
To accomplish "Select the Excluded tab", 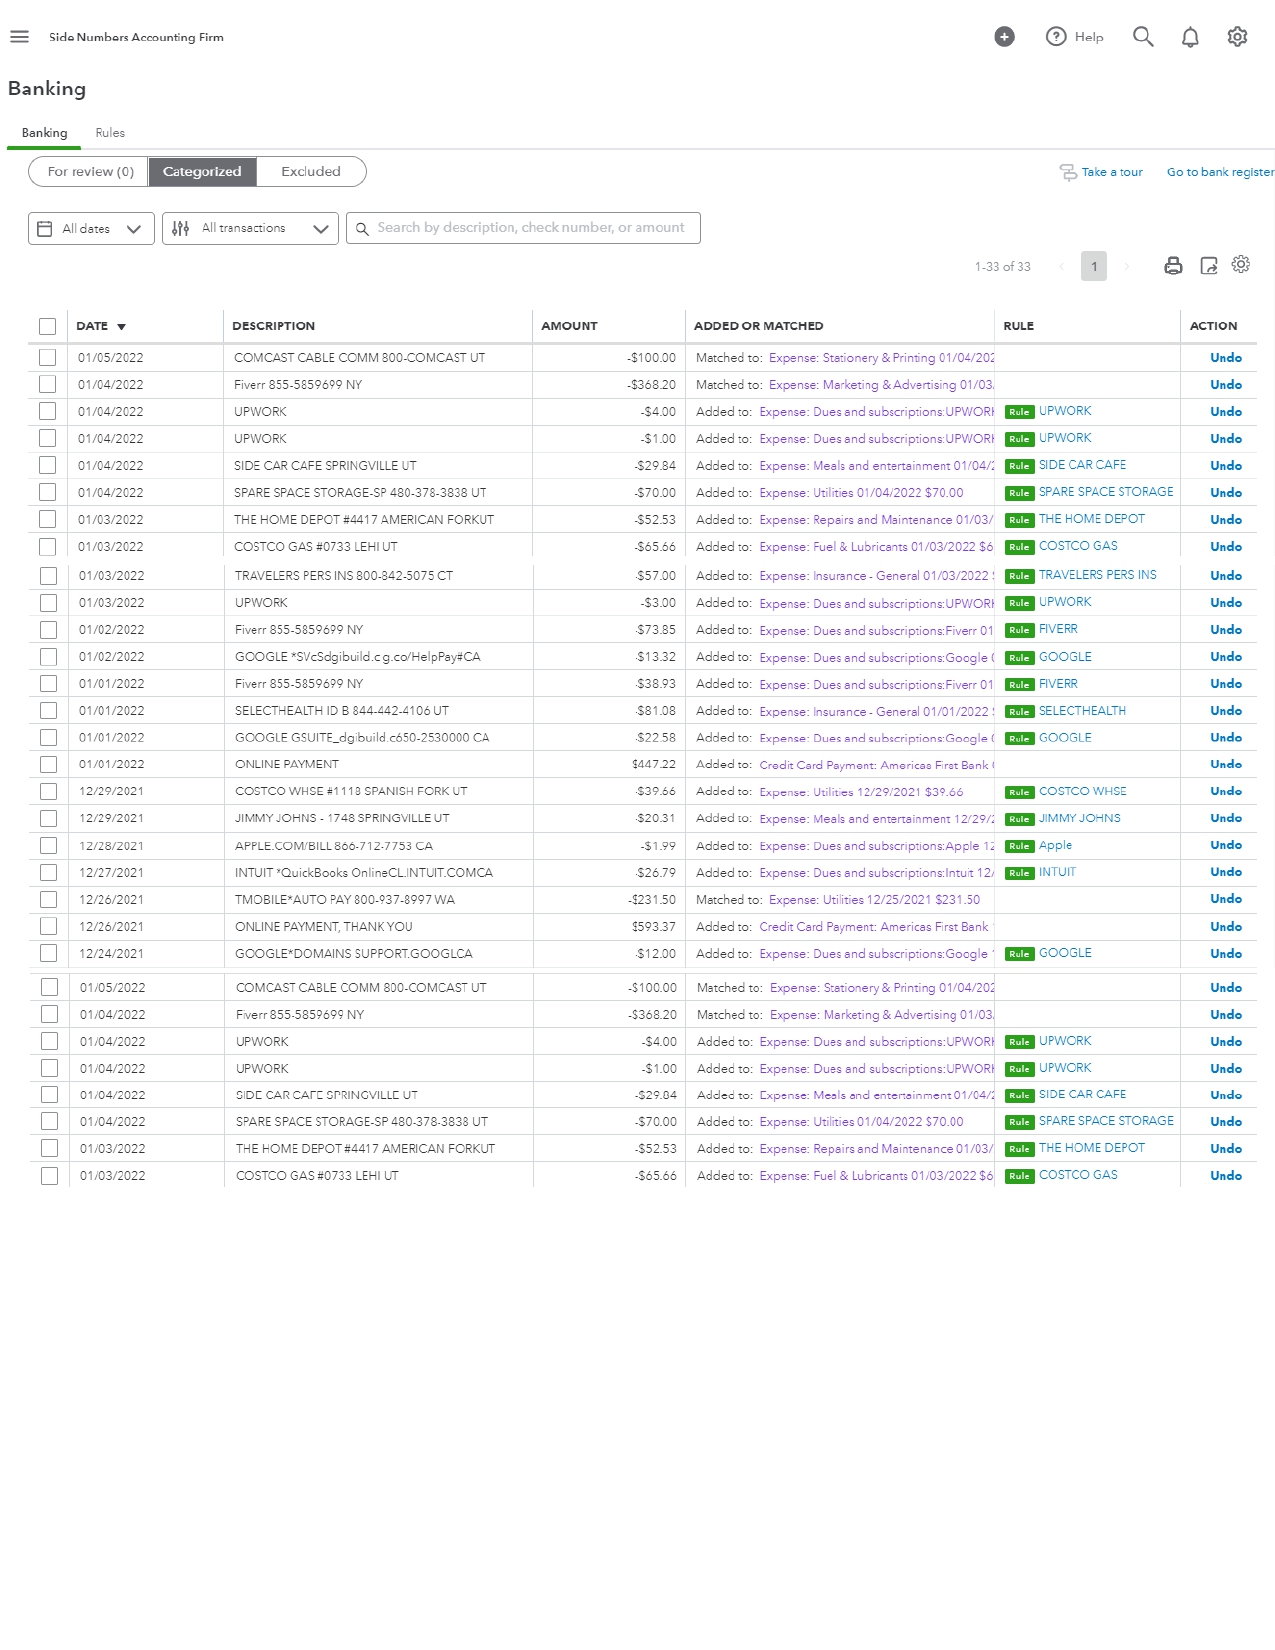I will (x=311, y=172).
